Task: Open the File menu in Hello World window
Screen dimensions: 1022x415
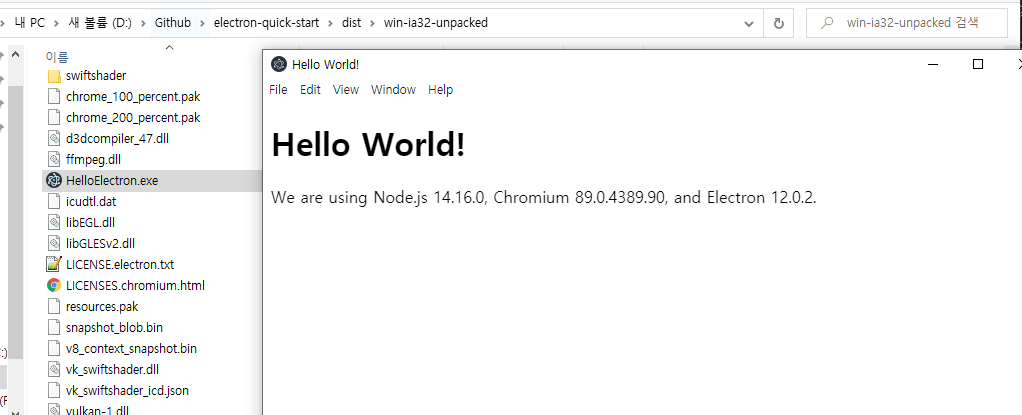Action: pos(278,89)
